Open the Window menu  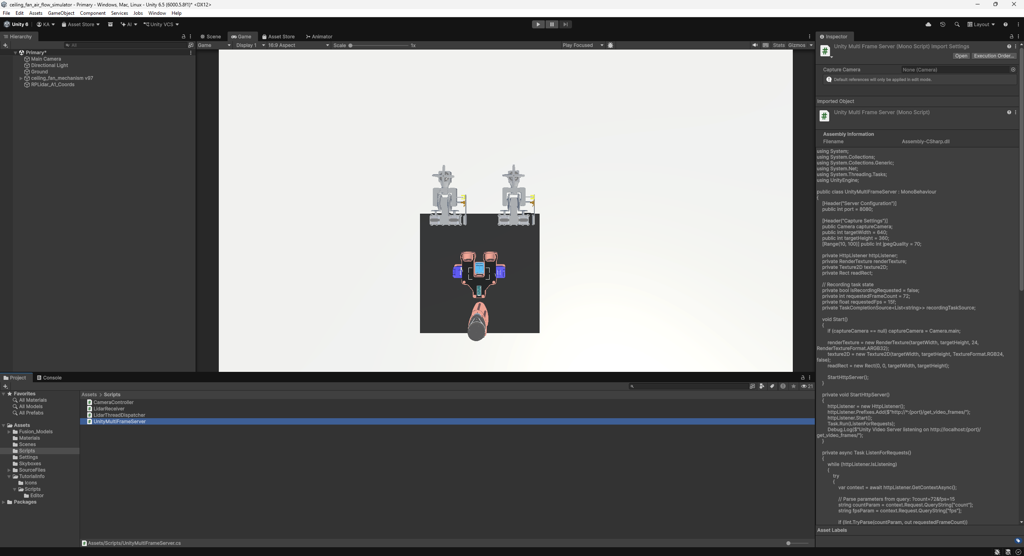point(157,13)
